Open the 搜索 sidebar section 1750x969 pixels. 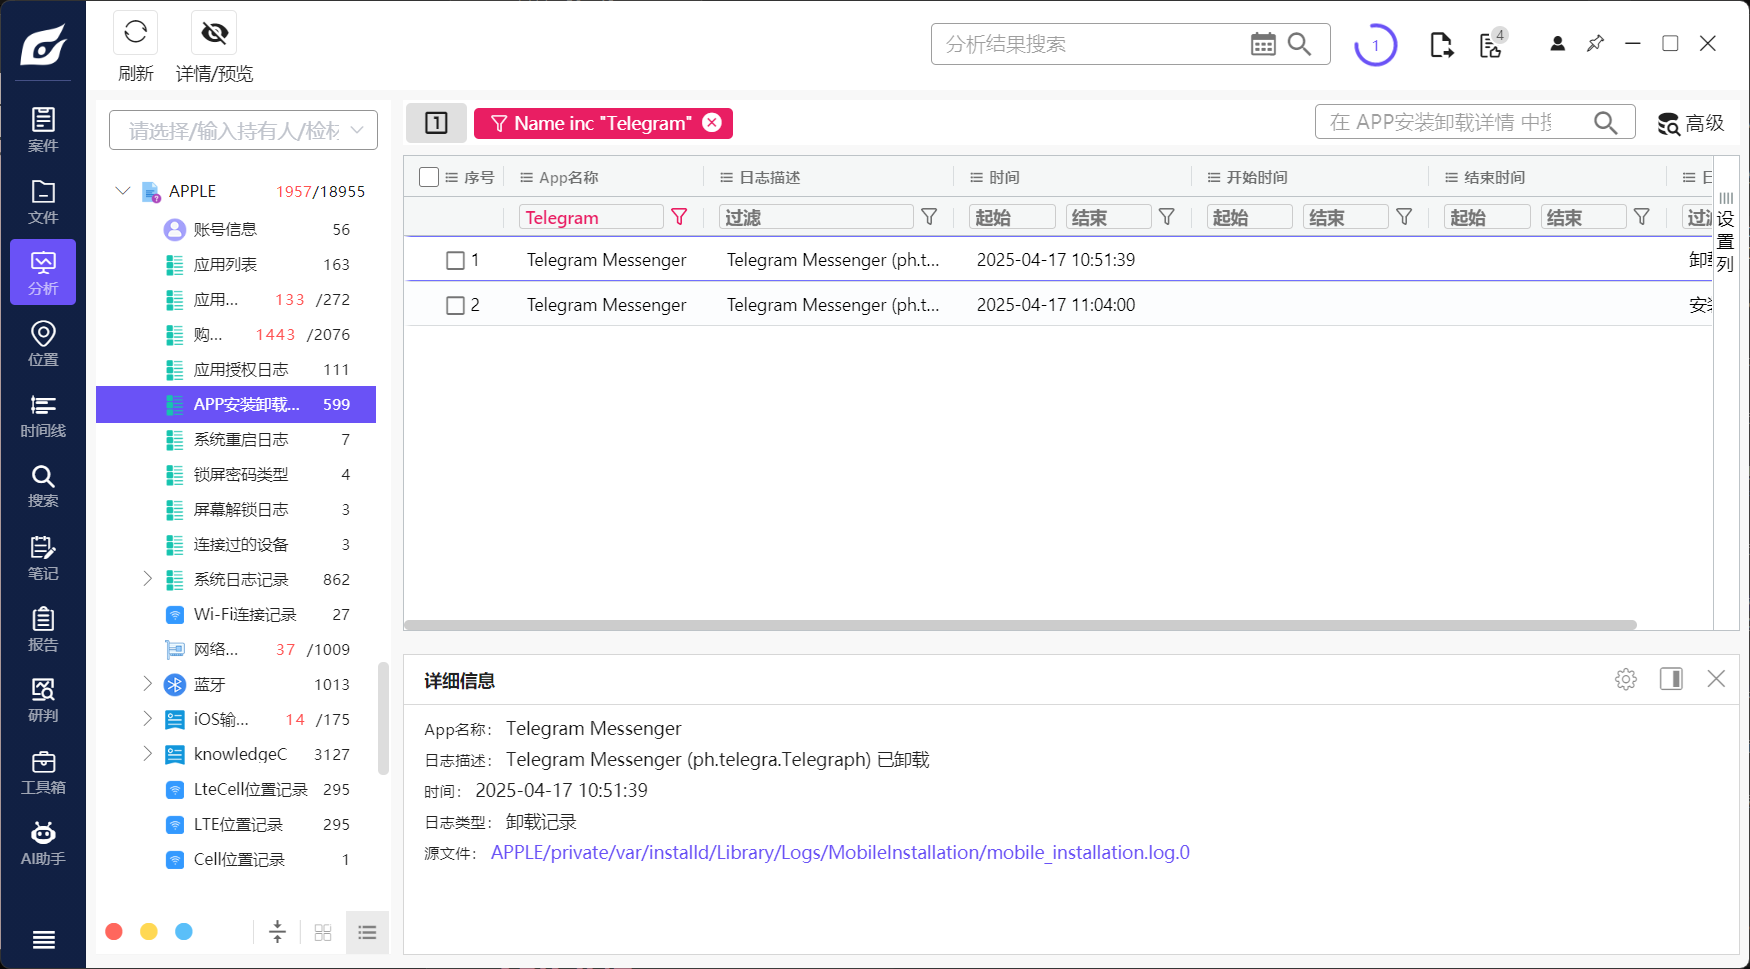point(43,486)
